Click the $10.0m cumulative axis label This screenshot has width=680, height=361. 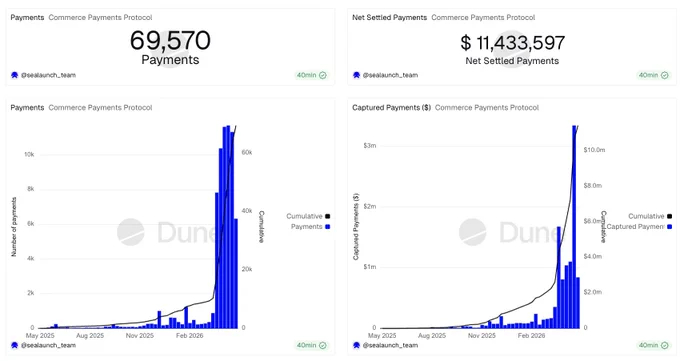(x=594, y=150)
